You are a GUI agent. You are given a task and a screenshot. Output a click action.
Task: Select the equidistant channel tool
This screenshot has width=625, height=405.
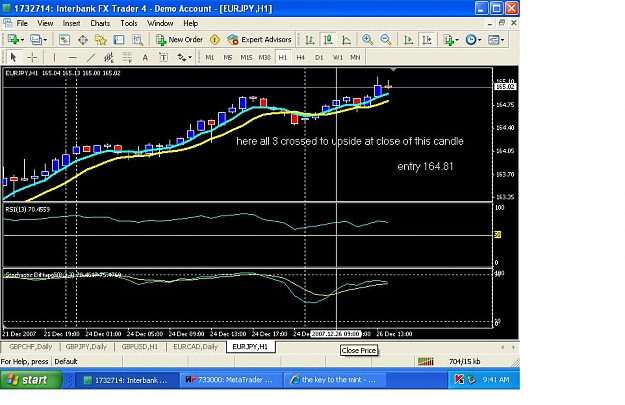click(x=109, y=57)
